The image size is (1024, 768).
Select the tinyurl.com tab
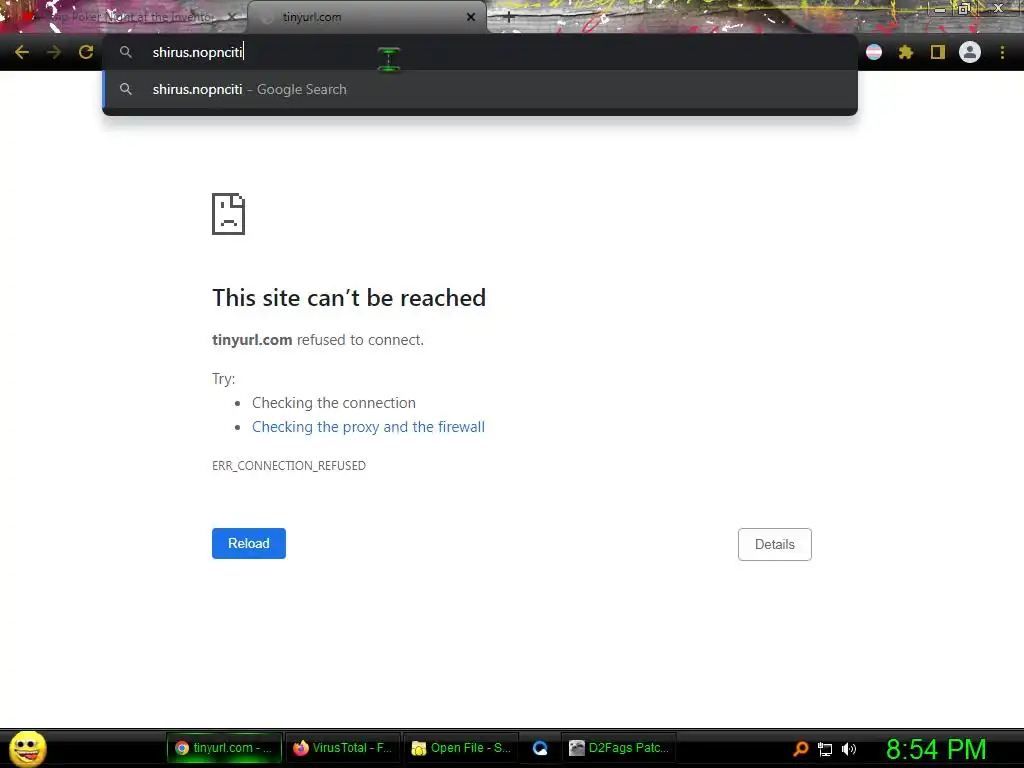[367, 17]
